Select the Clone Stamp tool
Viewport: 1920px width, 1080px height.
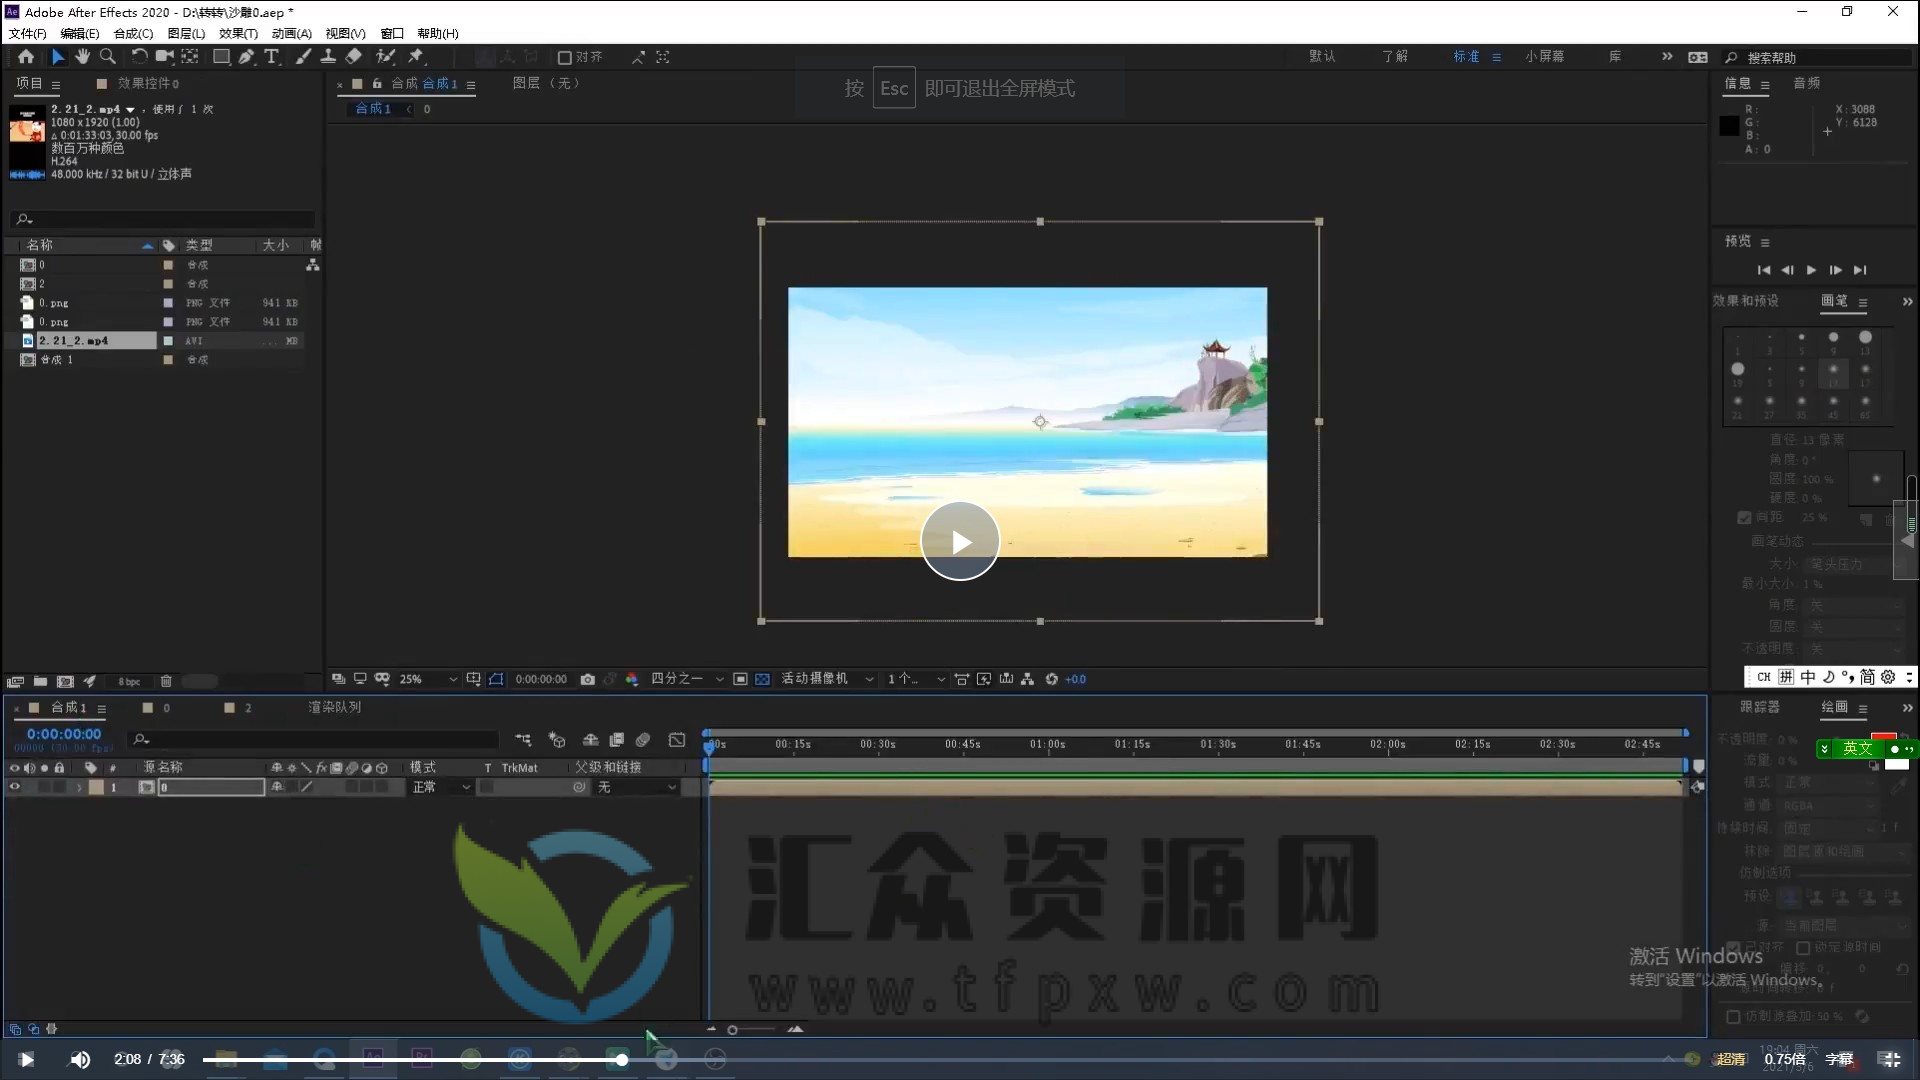click(x=328, y=57)
